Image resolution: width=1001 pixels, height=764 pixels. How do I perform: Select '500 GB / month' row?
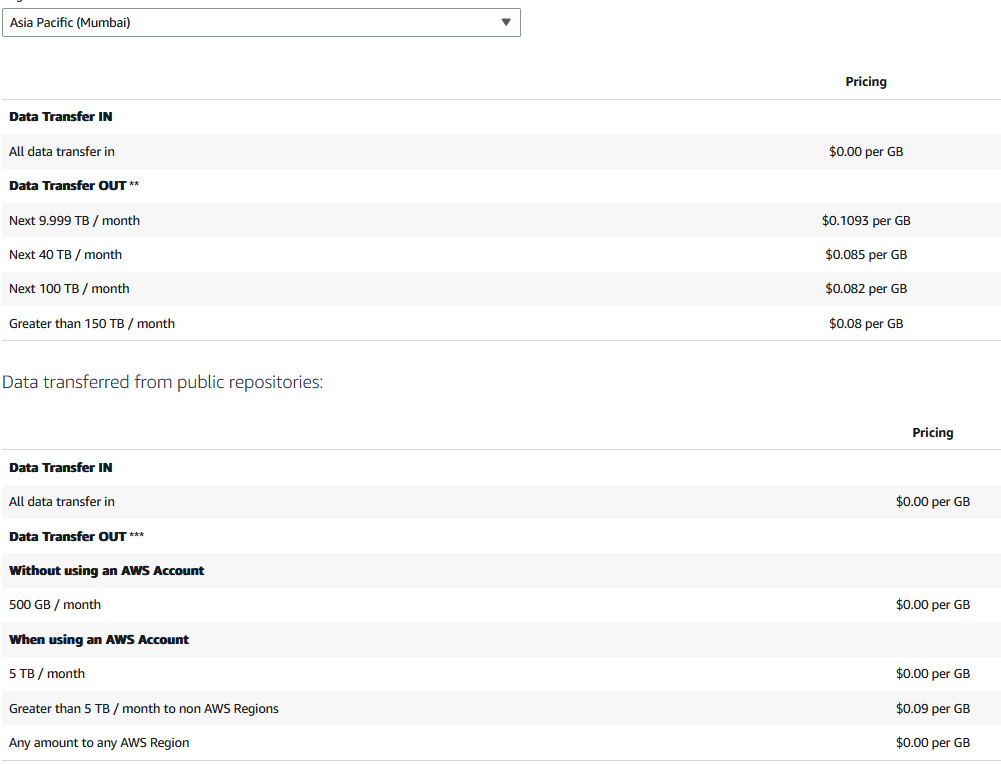[x=501, y=604]
